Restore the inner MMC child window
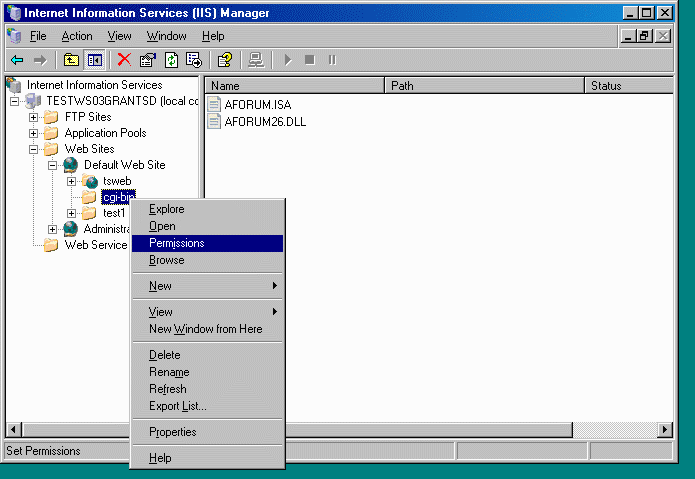Viewport: 695px width, 479px height. (x=644, y=36)
